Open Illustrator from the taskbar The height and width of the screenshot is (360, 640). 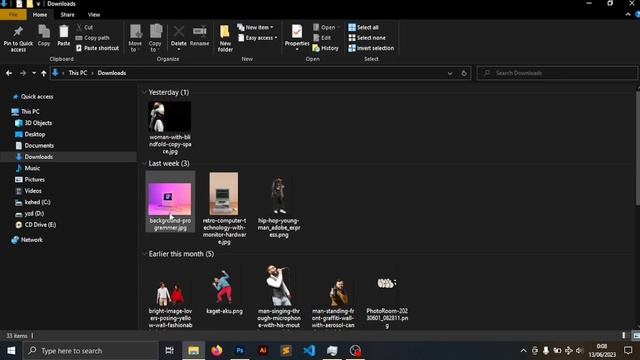pos(263,351)
